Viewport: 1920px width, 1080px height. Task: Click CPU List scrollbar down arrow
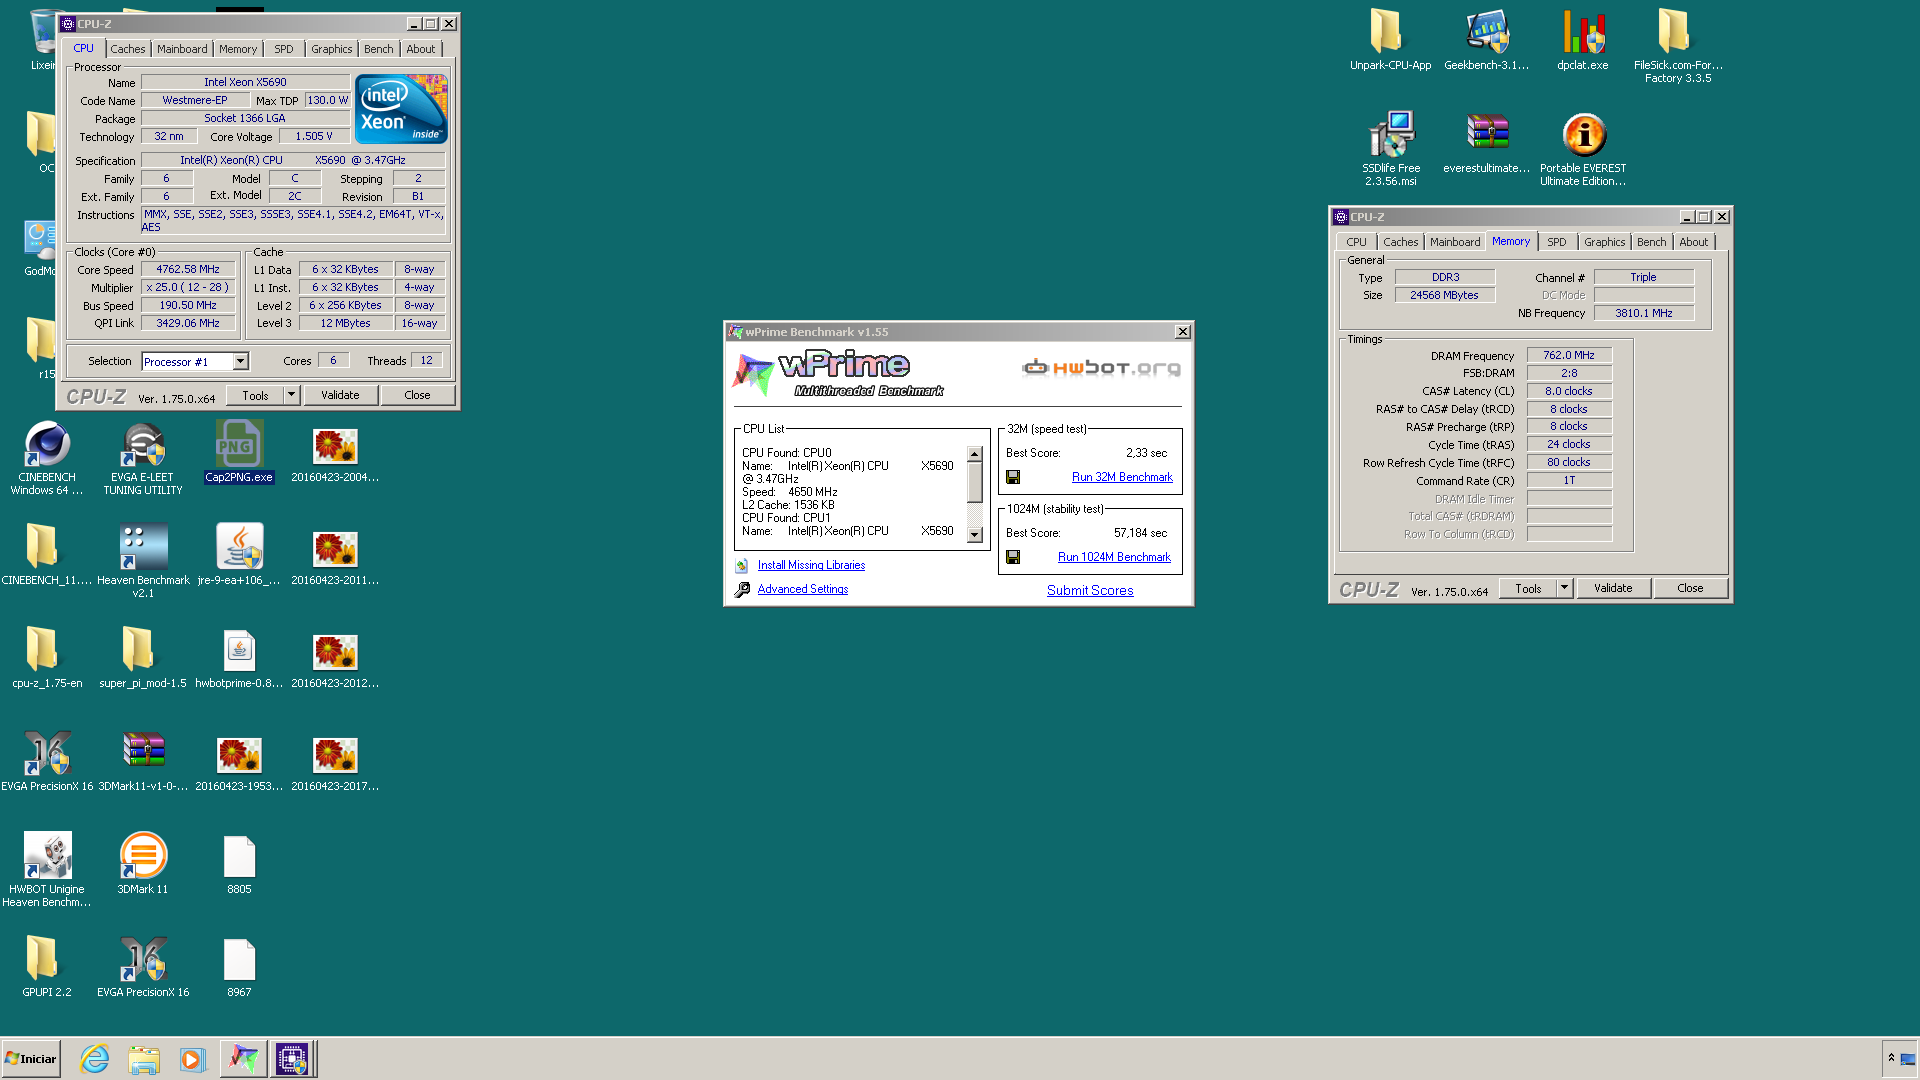coord(975,535)
